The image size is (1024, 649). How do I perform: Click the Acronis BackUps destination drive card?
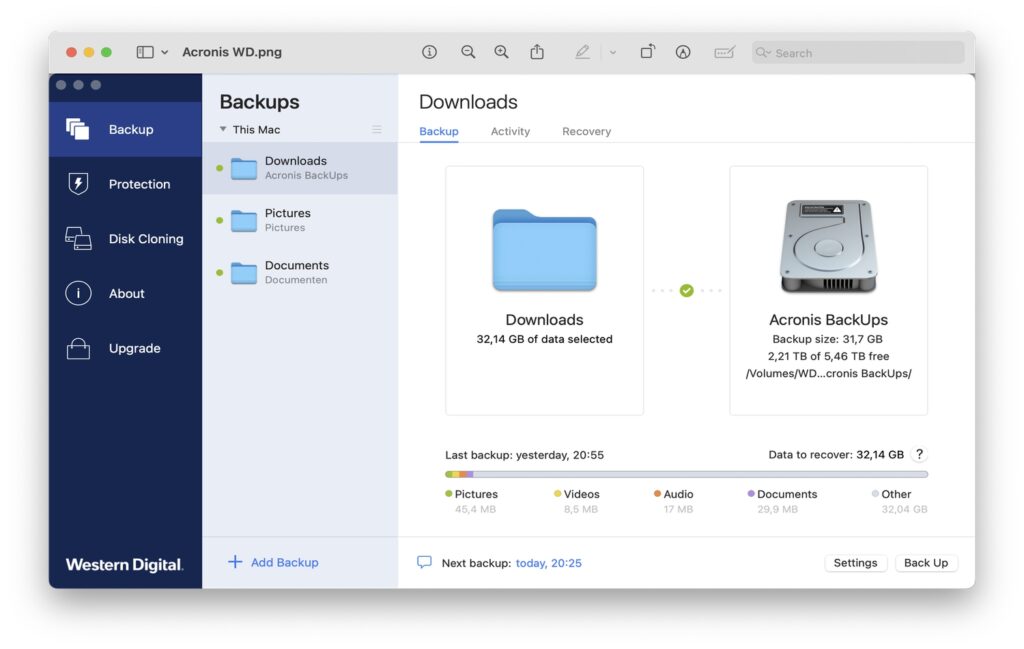pyautogui.click(x=828, y=291)
